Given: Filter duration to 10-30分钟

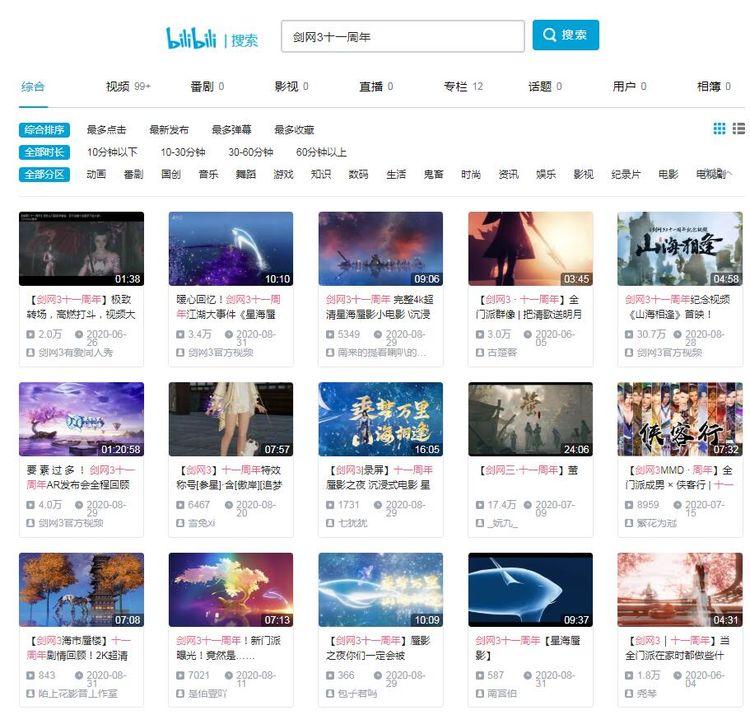Looking at the screenshot, I should coord(183,152).
